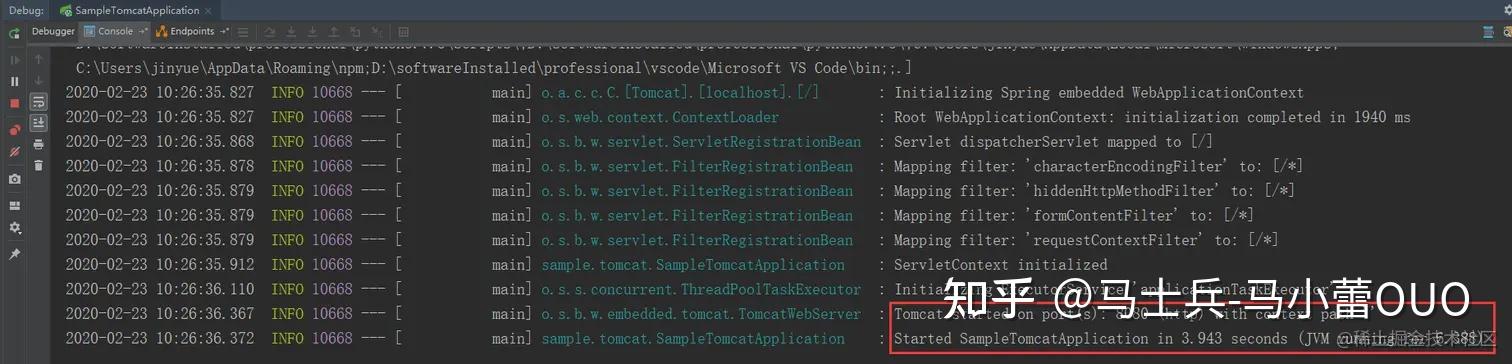Click the camera thread dump icon

pyautogui.click(x=14, y=179)
